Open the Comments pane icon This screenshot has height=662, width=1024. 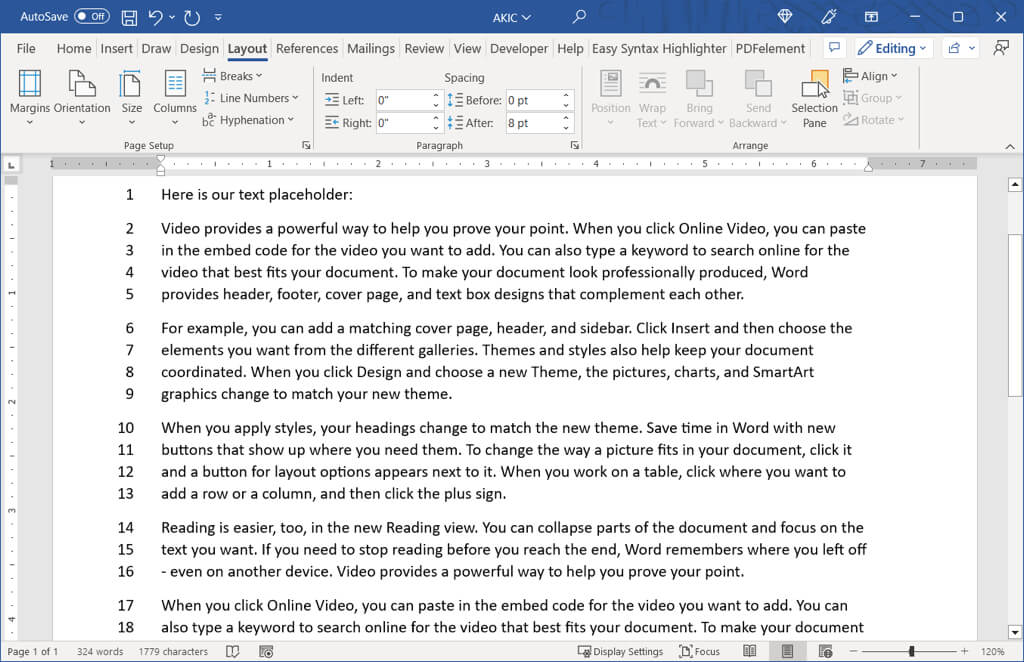pyautogui.click(x=832, y=48)
